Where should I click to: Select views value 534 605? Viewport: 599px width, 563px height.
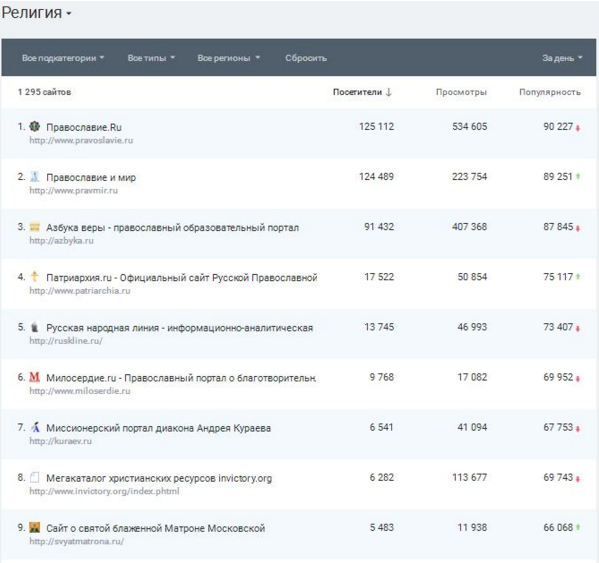(x=469, y=126)
